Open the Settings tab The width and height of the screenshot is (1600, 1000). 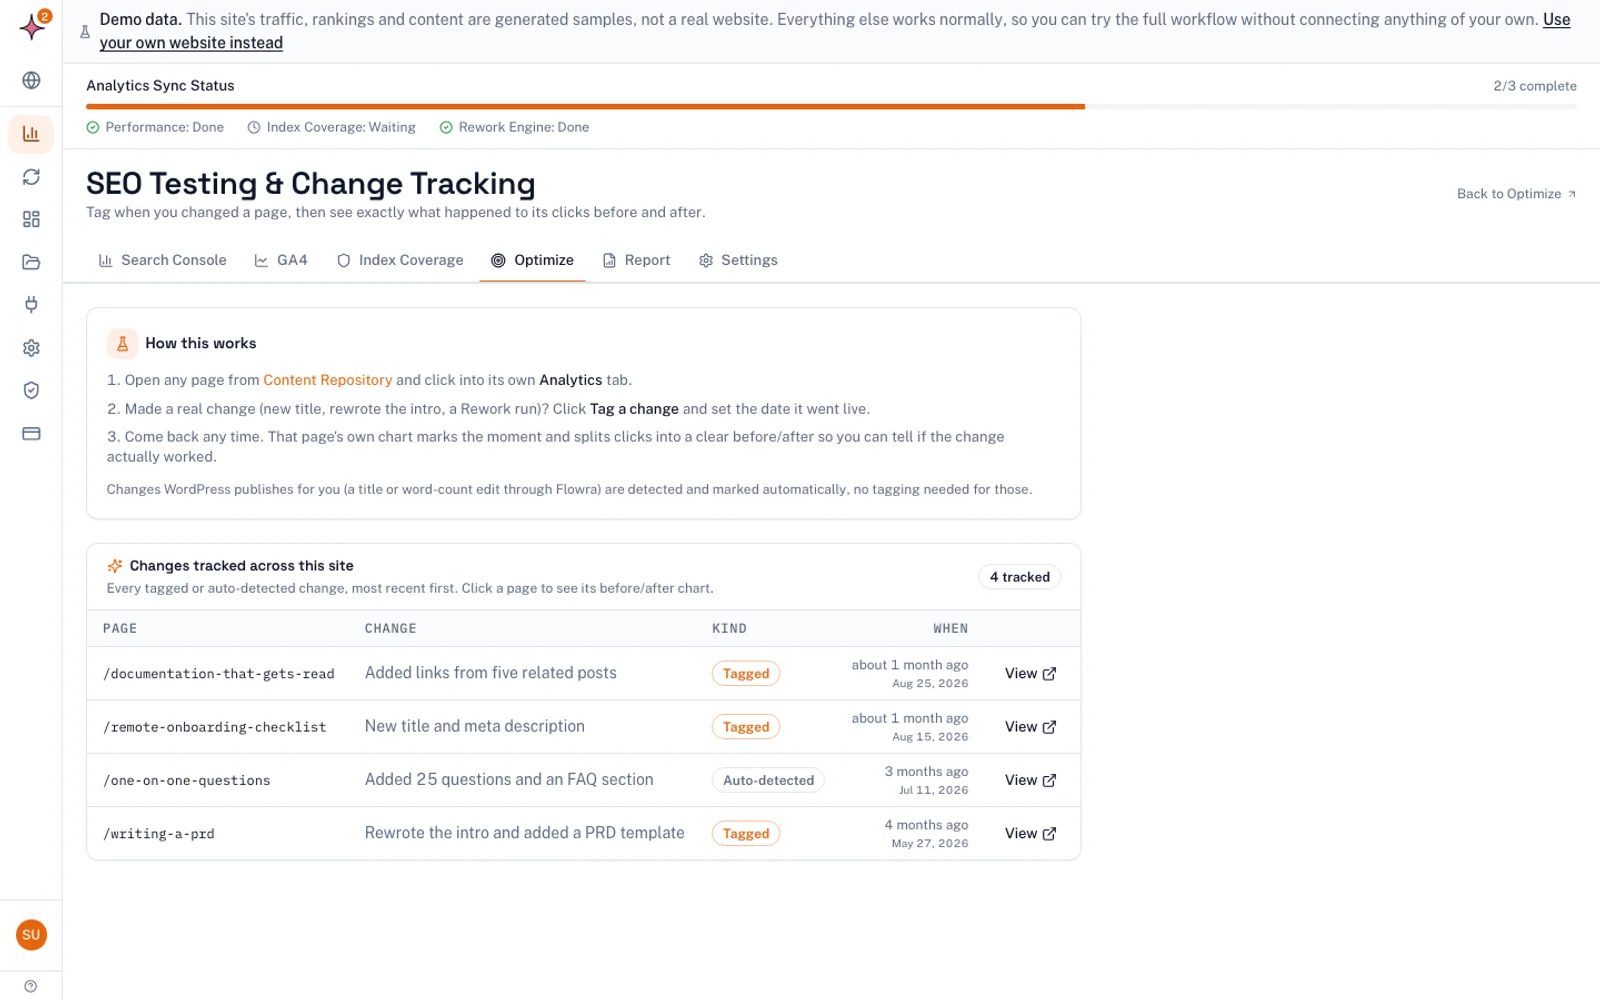738,260
